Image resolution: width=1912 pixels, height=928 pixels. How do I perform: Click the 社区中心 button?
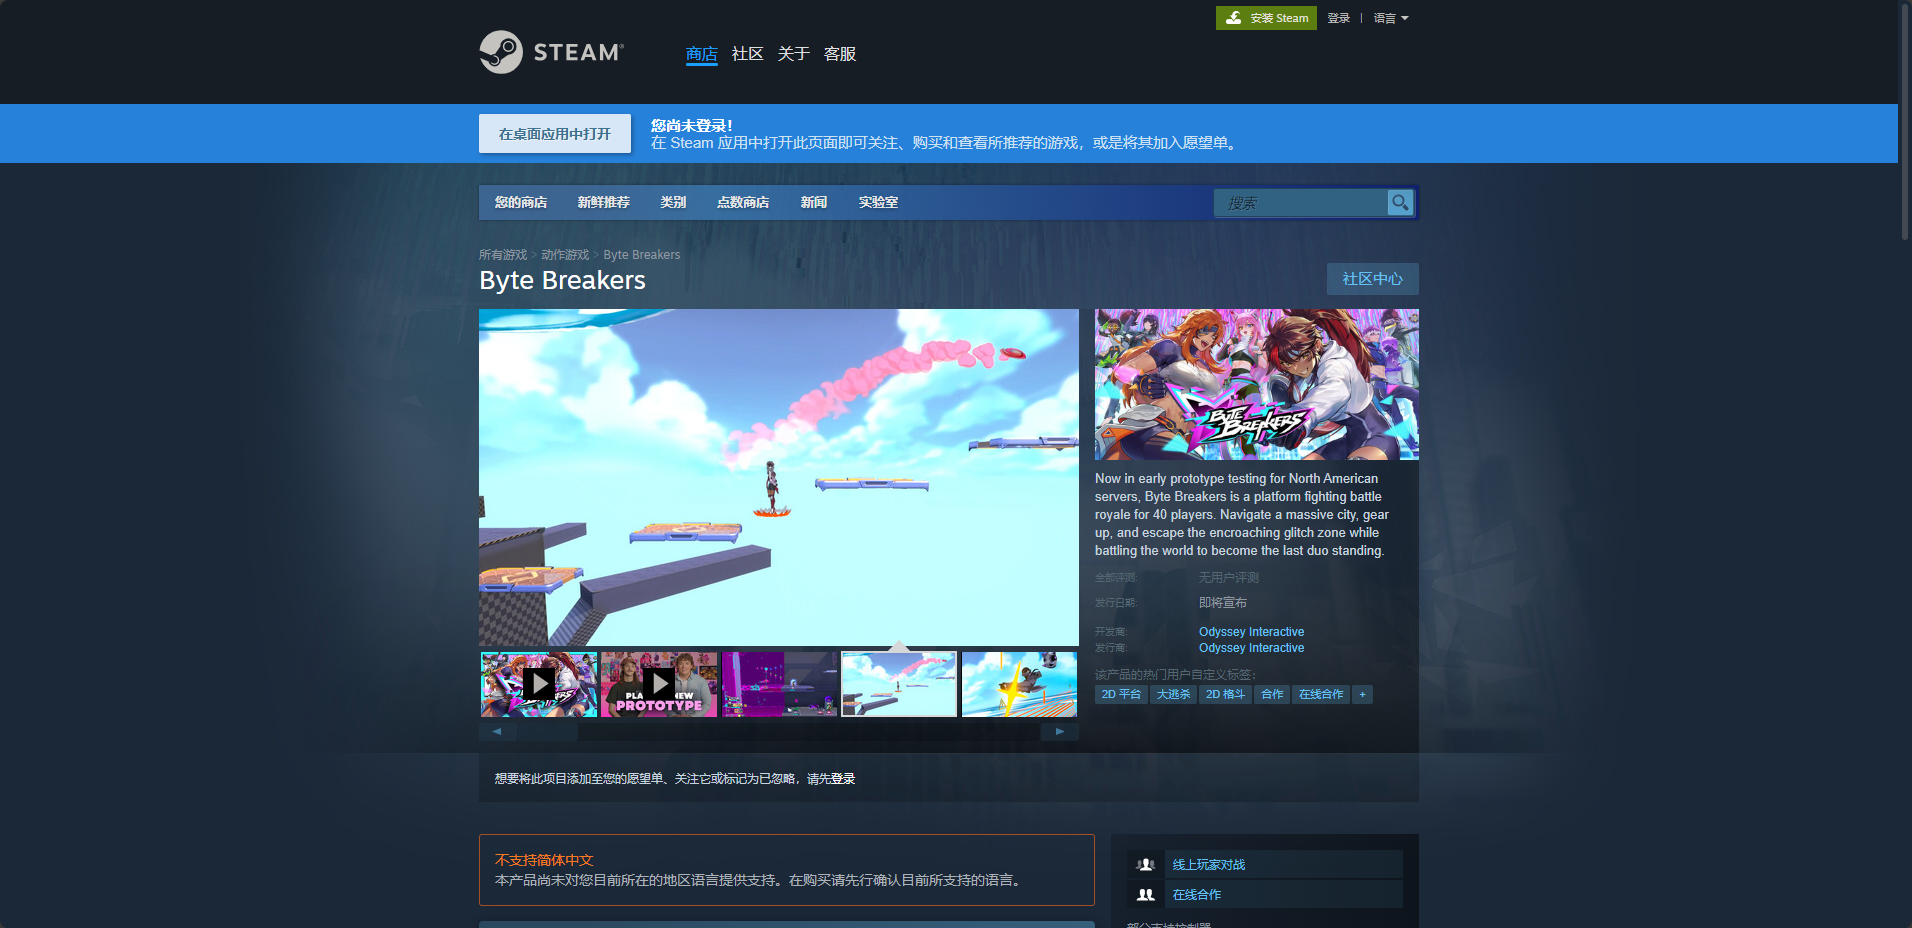click(1373, 279)
